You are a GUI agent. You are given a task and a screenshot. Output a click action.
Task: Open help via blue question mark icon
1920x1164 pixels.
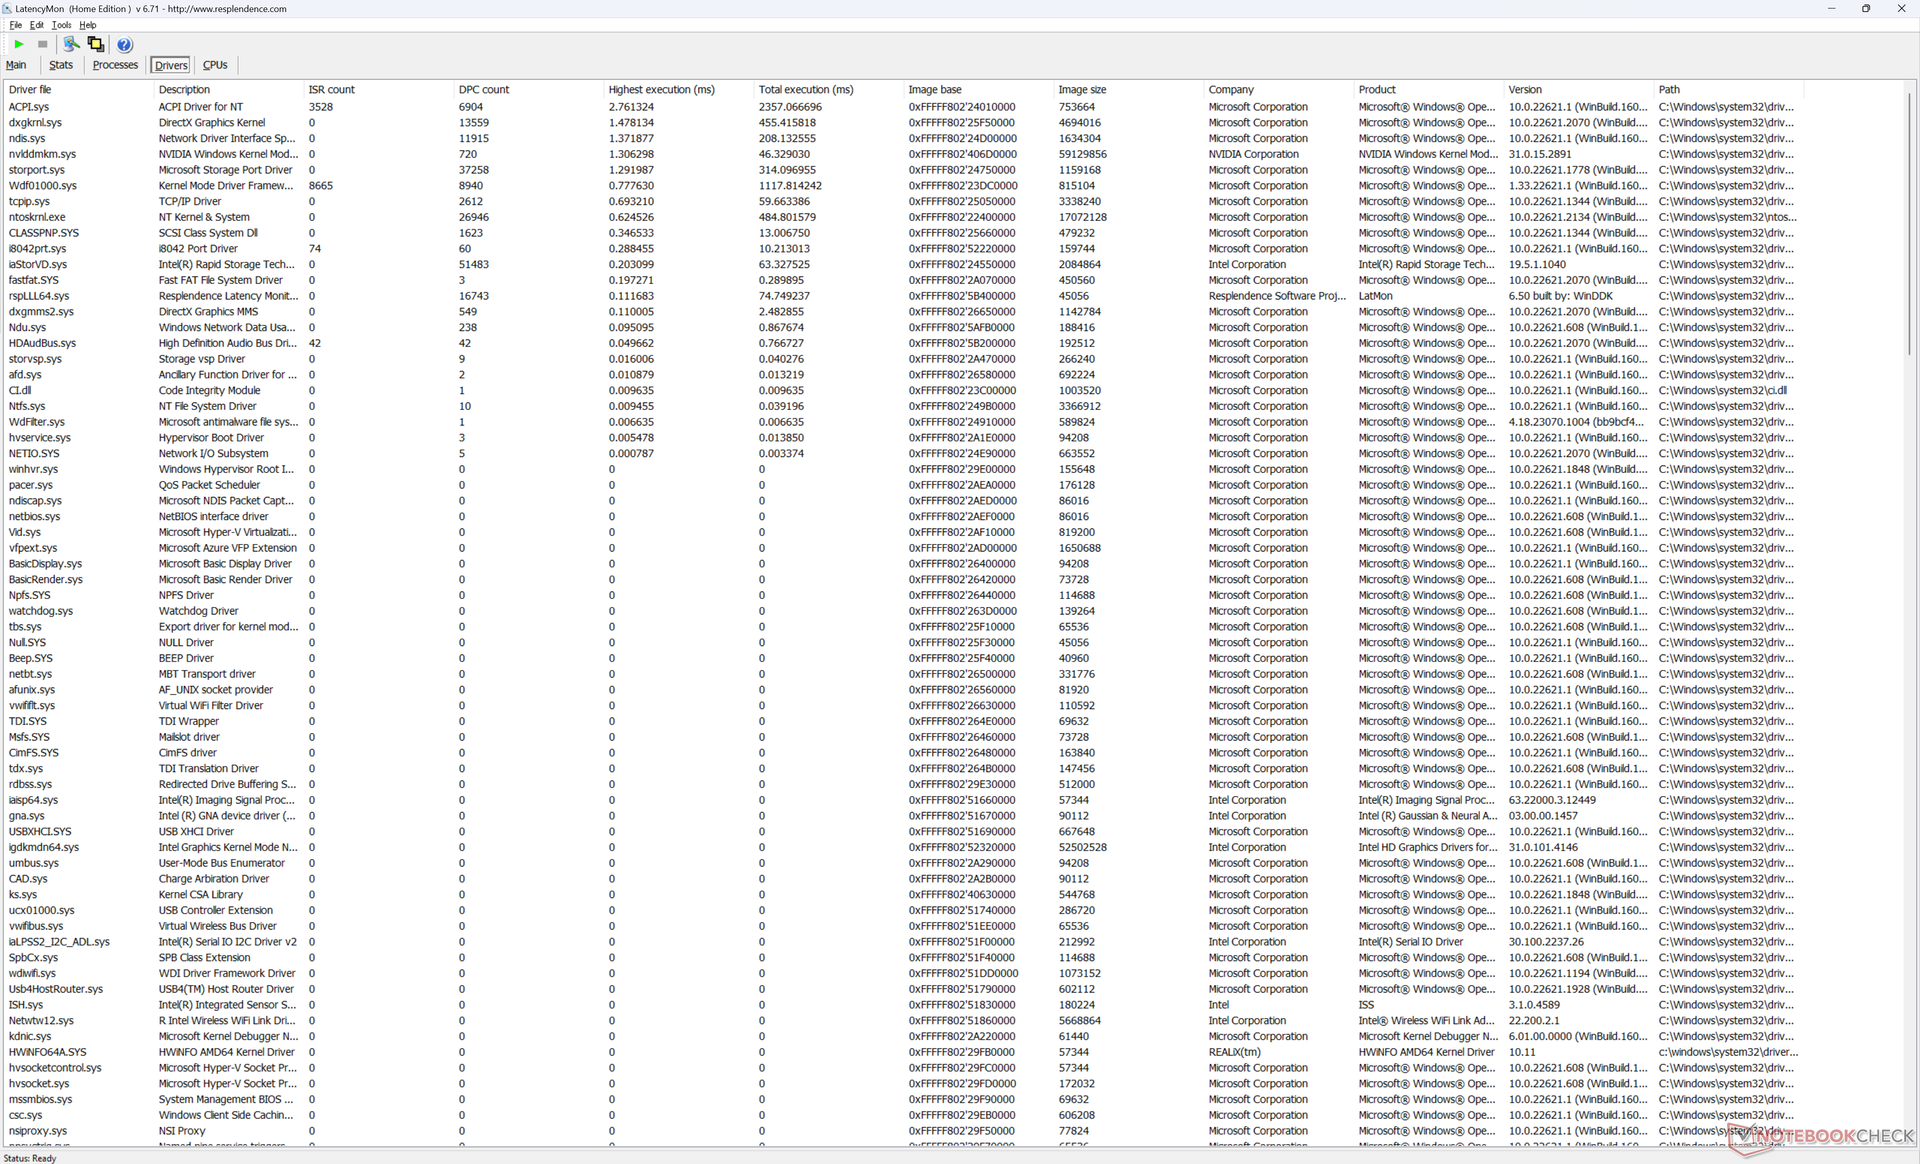(x=124, y=45)
